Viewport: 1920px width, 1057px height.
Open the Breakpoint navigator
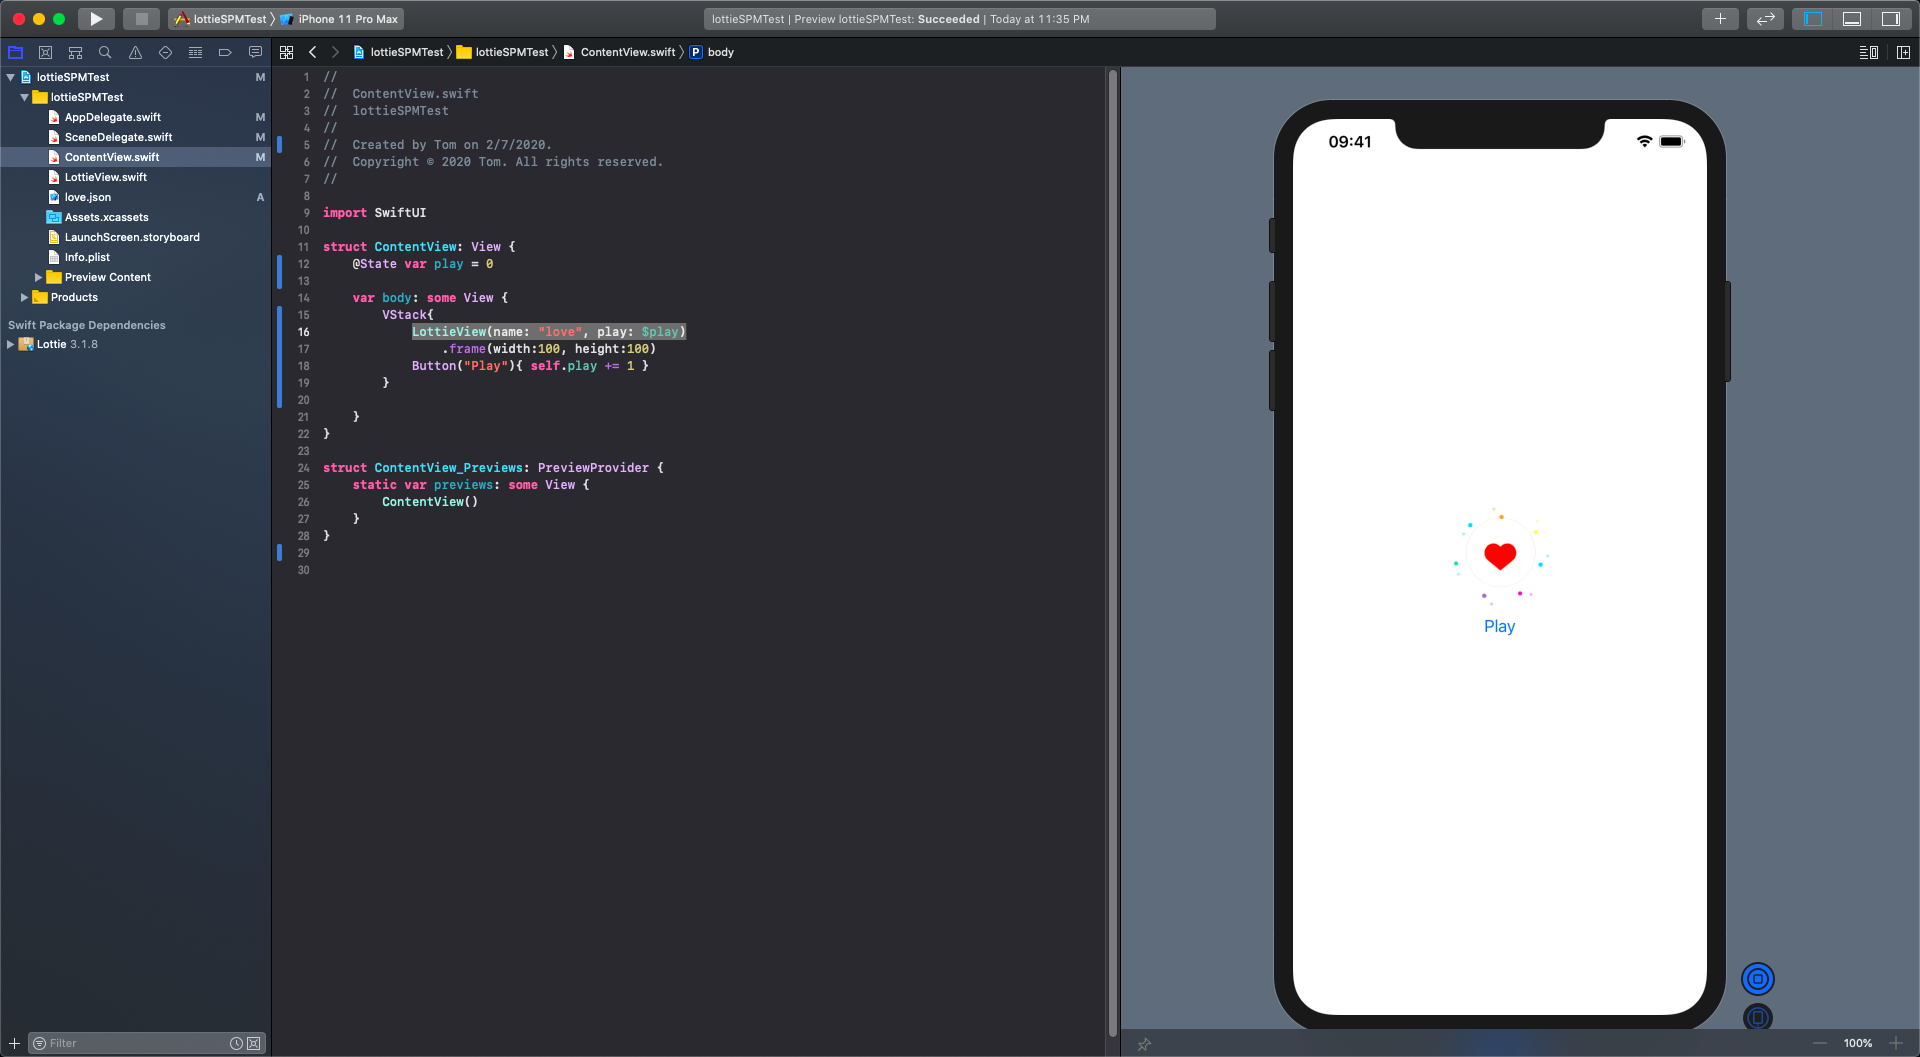(225, 52)
